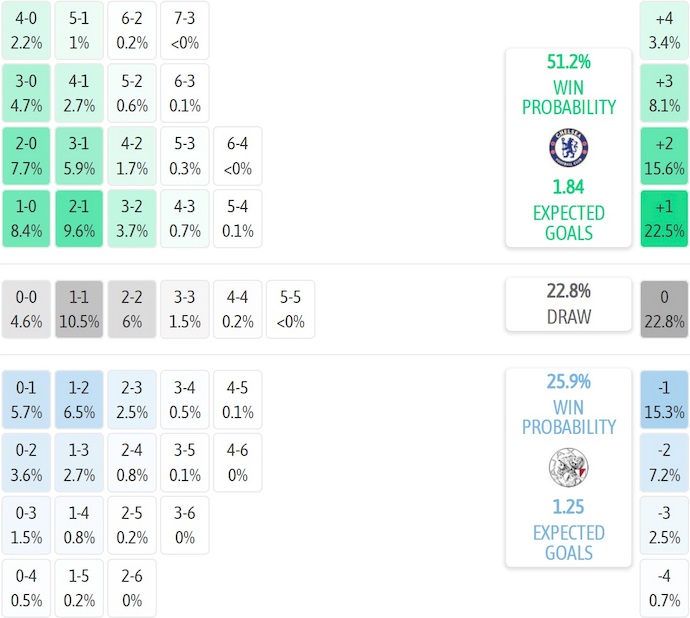Click the 1.84 expected goals value

tap(568, 187)
